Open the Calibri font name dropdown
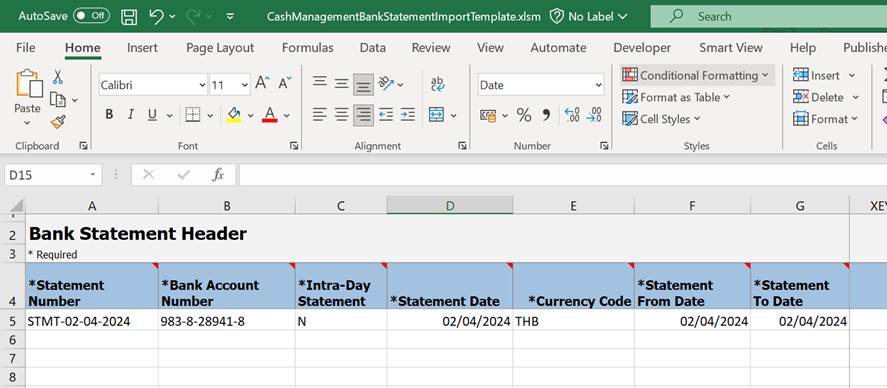Screen dimensions: 887x388 click(203, 85)
